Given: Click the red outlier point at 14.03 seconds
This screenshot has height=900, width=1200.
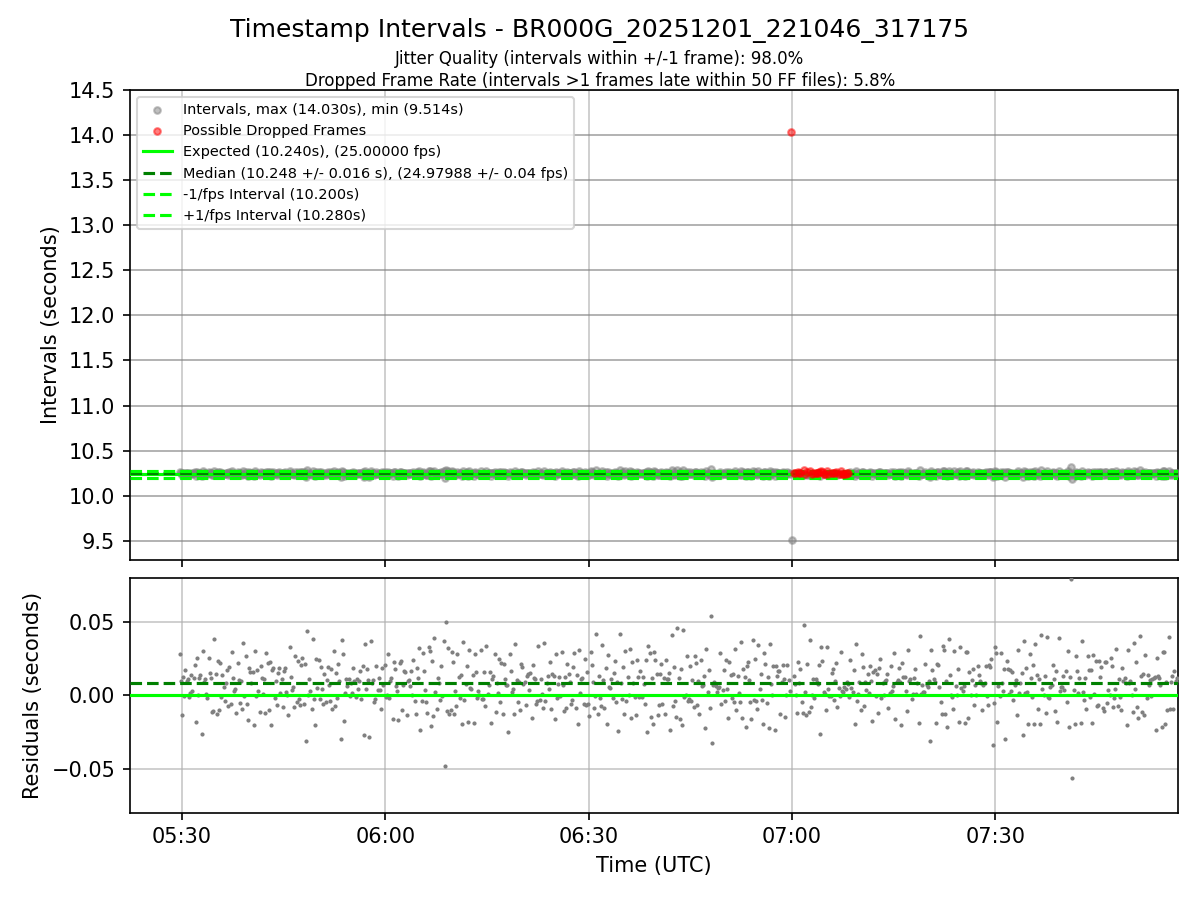Looking at the screenshot, I should point(791,132).
